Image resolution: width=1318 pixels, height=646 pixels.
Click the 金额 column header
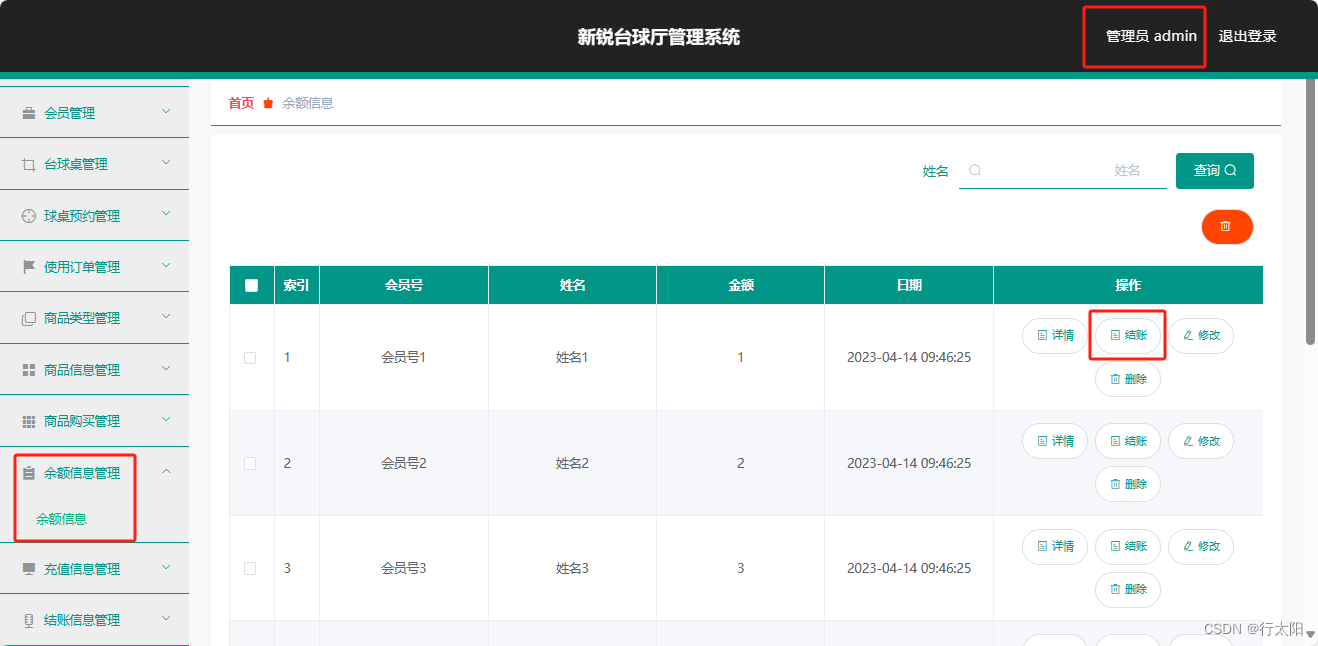741,285
